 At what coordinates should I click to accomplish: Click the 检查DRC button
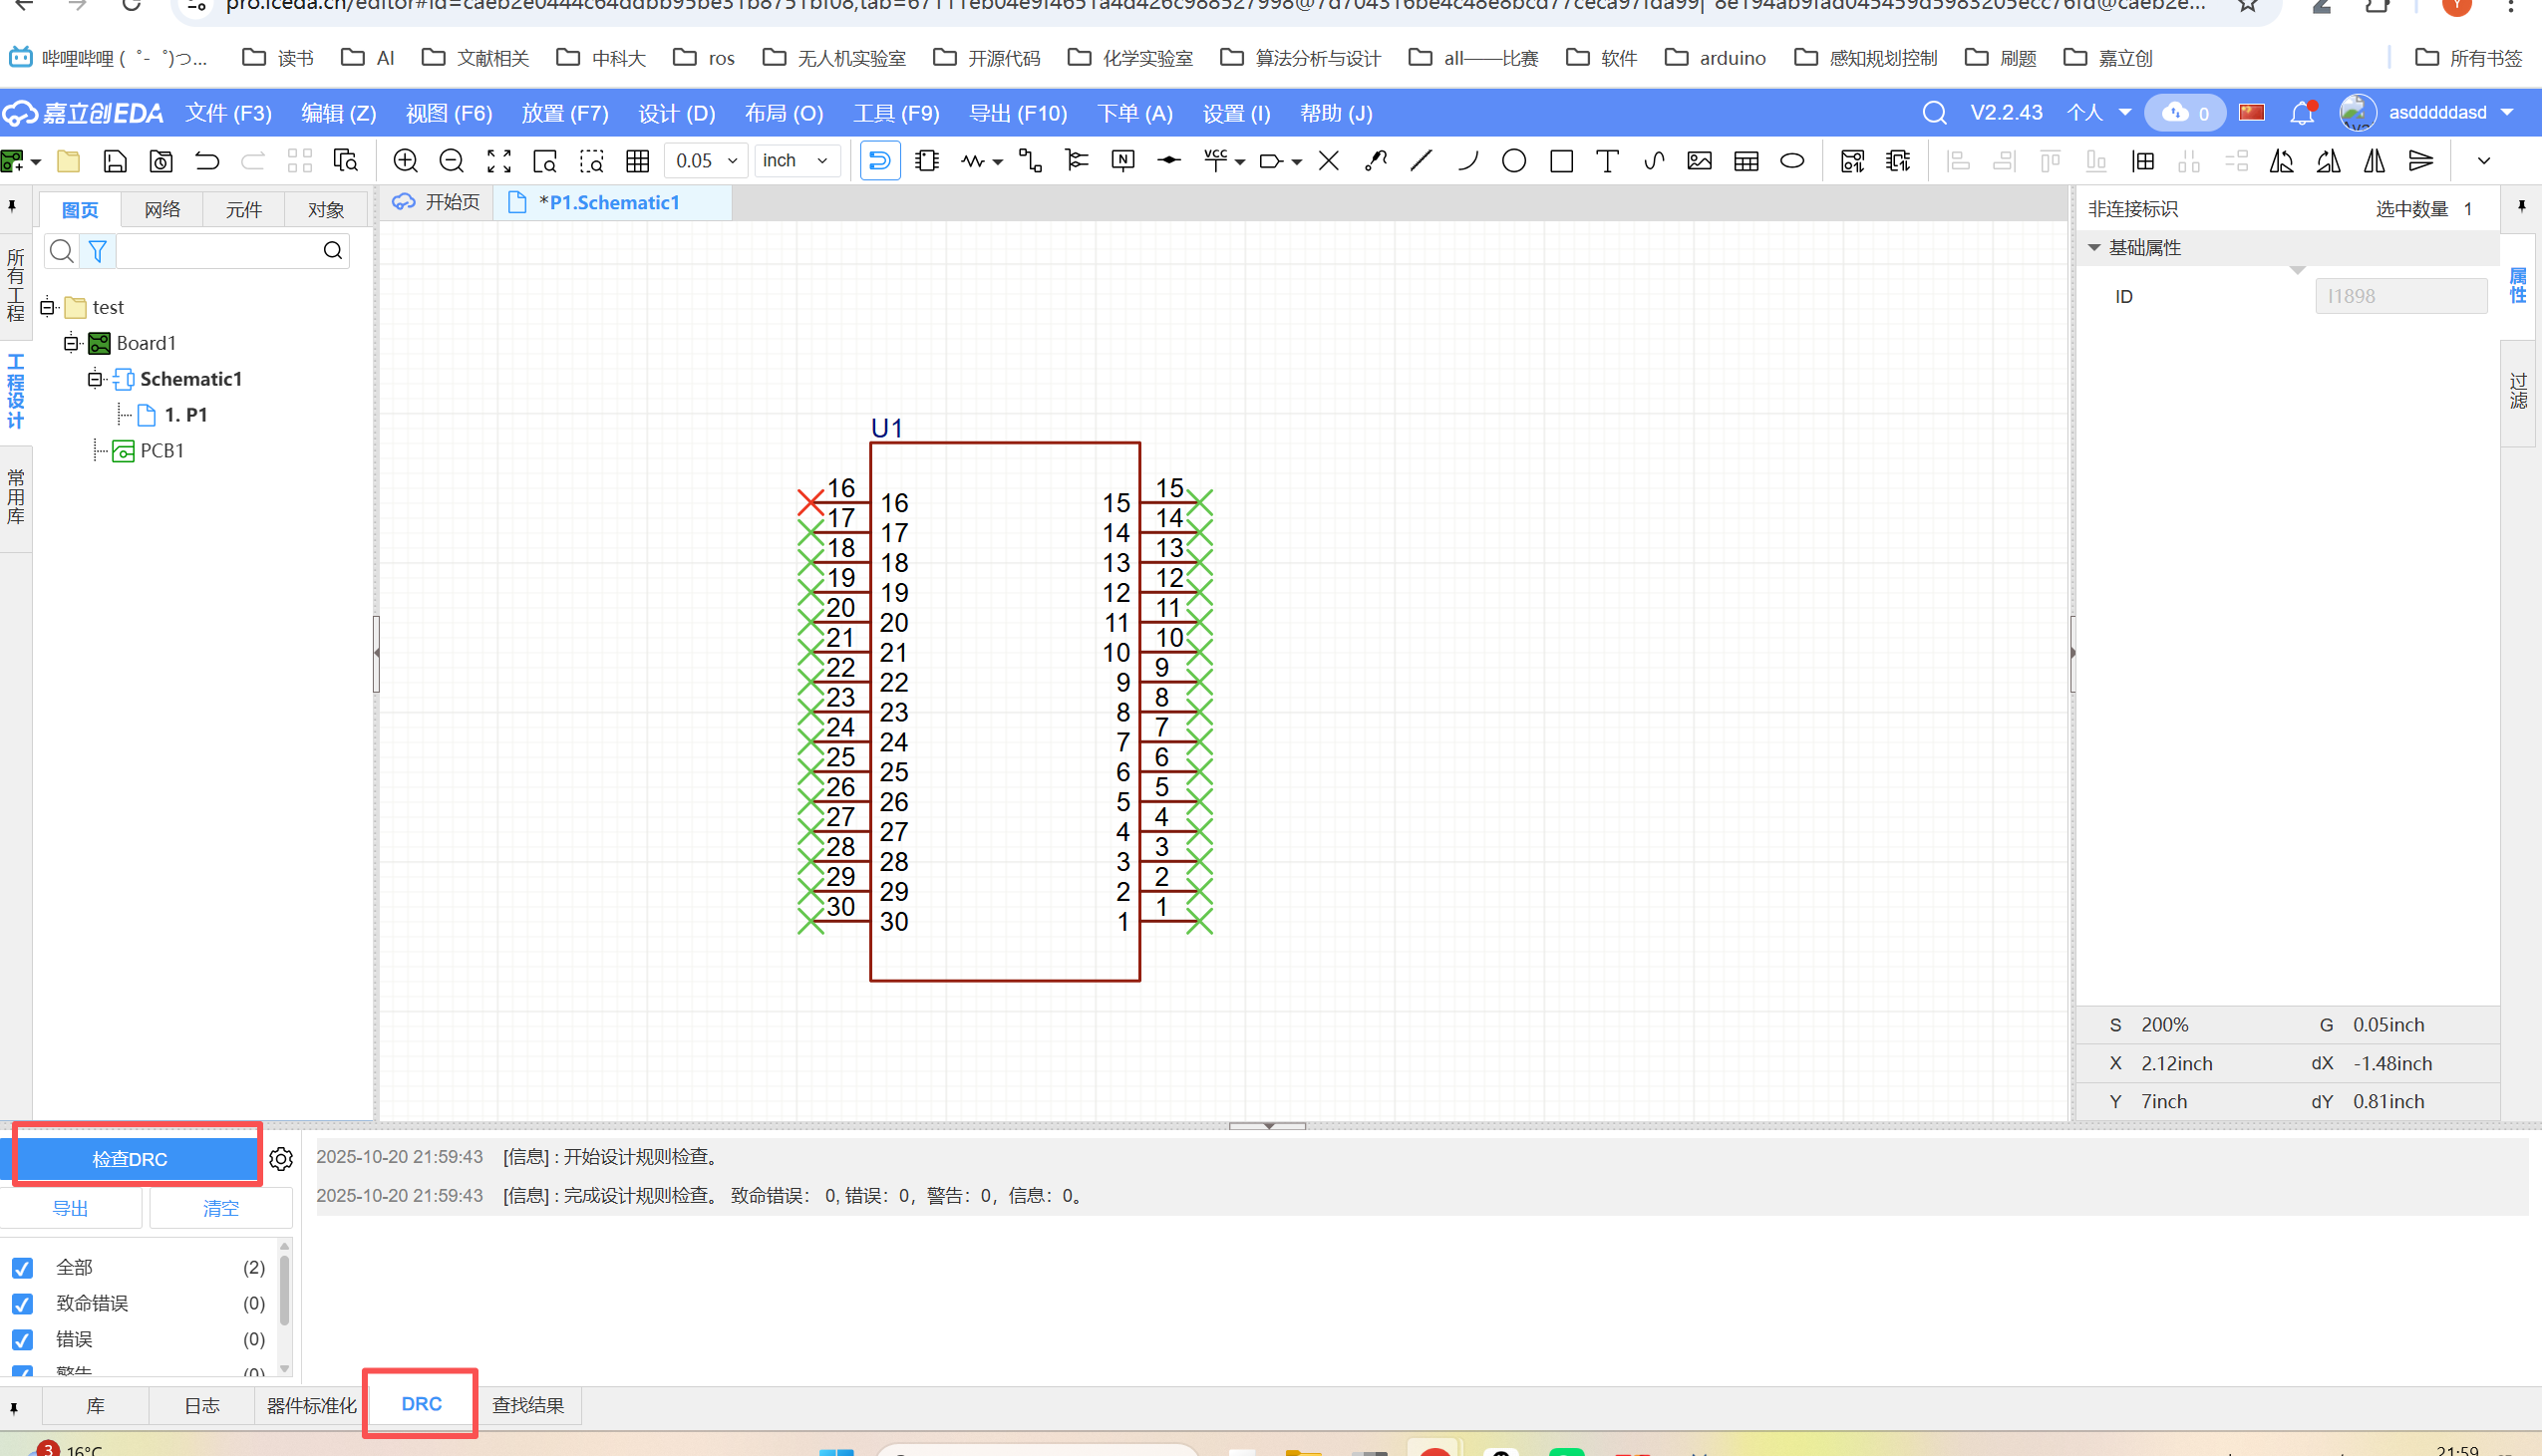pyautogui.click(x=130, y=1158)
